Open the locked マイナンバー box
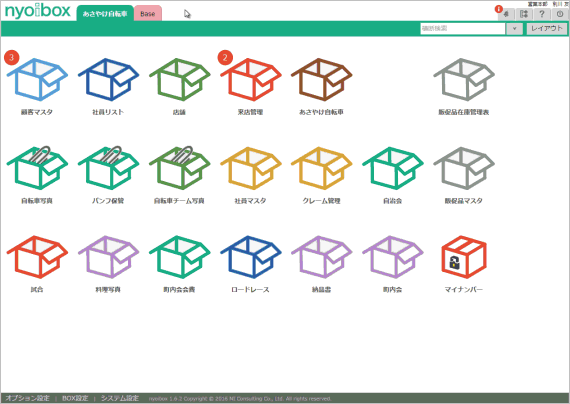The image size is (570, 404). pos(464,257)
